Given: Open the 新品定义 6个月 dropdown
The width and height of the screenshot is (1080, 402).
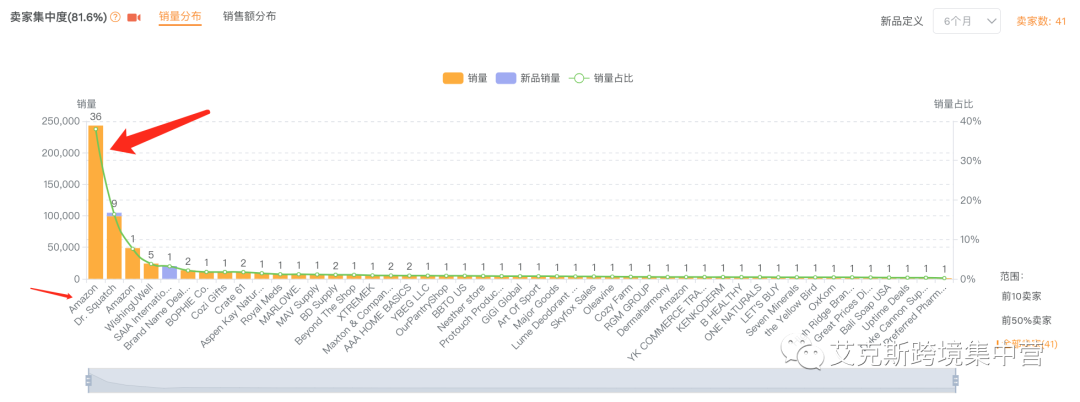Looking at the screenshot, I should 966,20.
